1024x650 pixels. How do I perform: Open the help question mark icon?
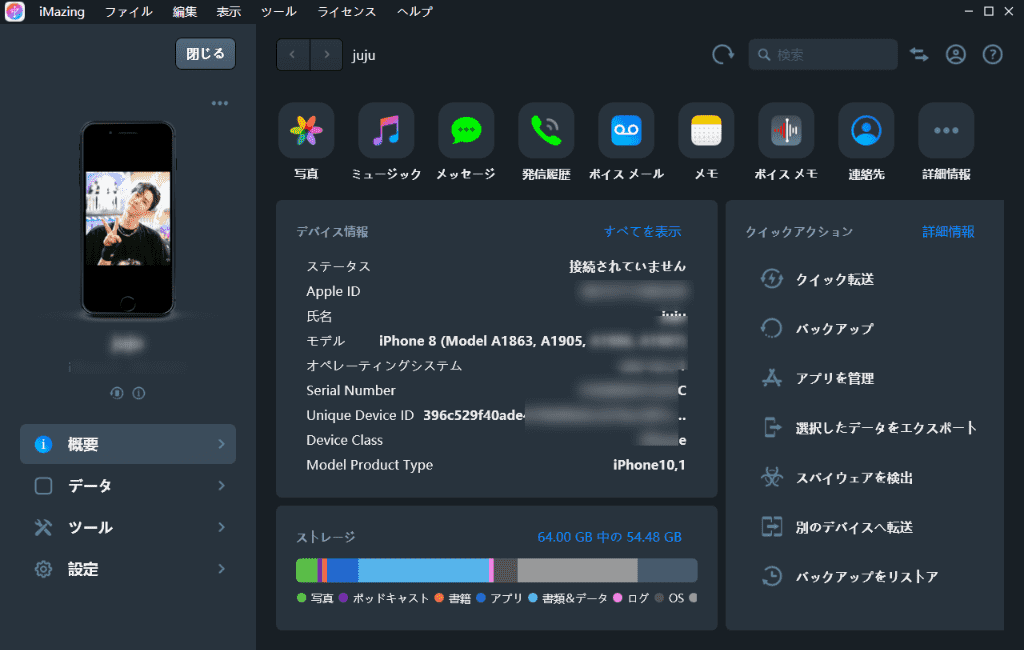click(993, 55)
